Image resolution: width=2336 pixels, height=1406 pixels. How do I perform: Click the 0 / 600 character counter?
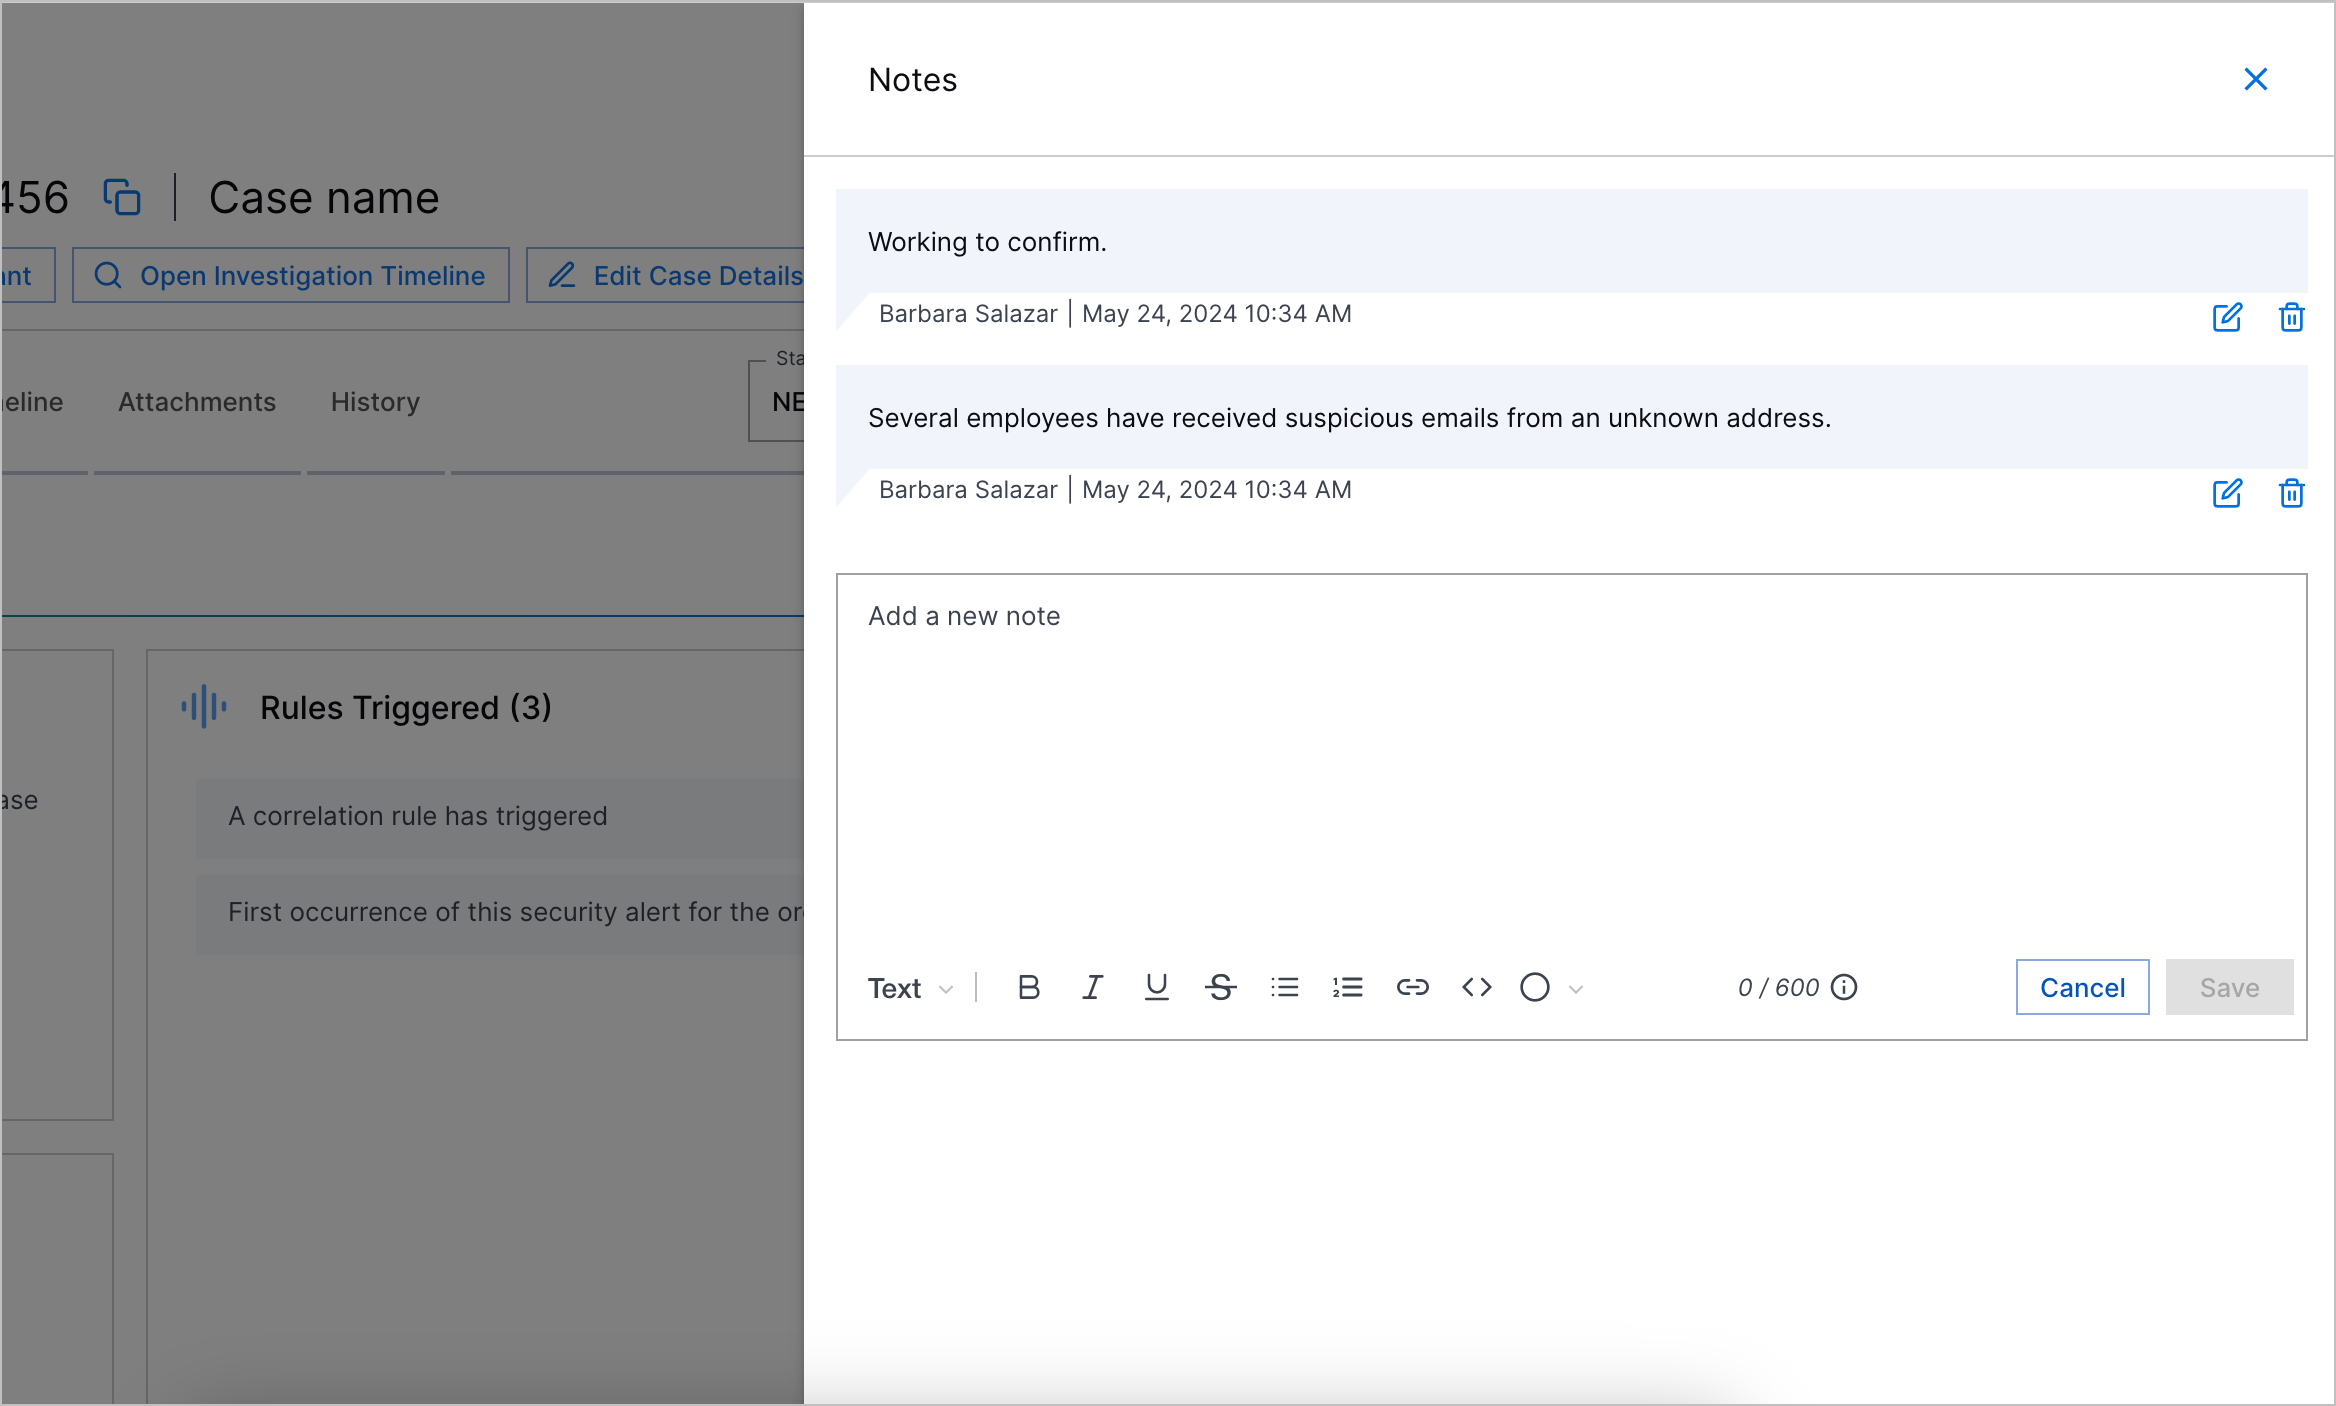(x=1778, y=988)
